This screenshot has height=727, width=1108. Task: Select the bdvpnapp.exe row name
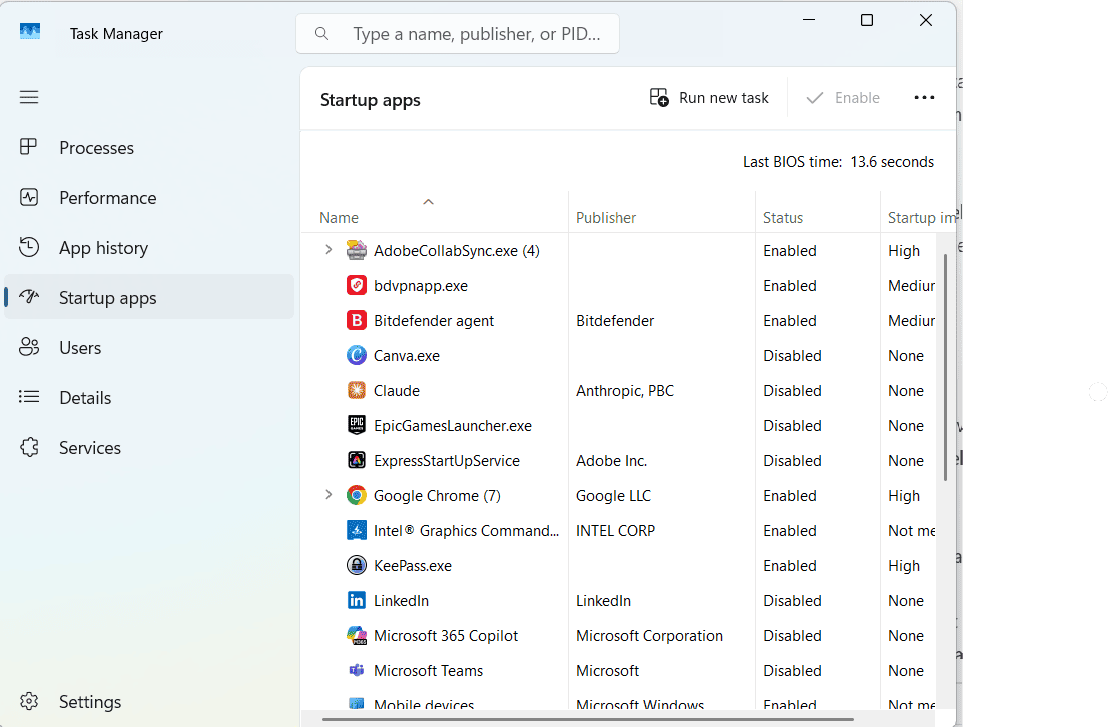(x=420, y=286)
